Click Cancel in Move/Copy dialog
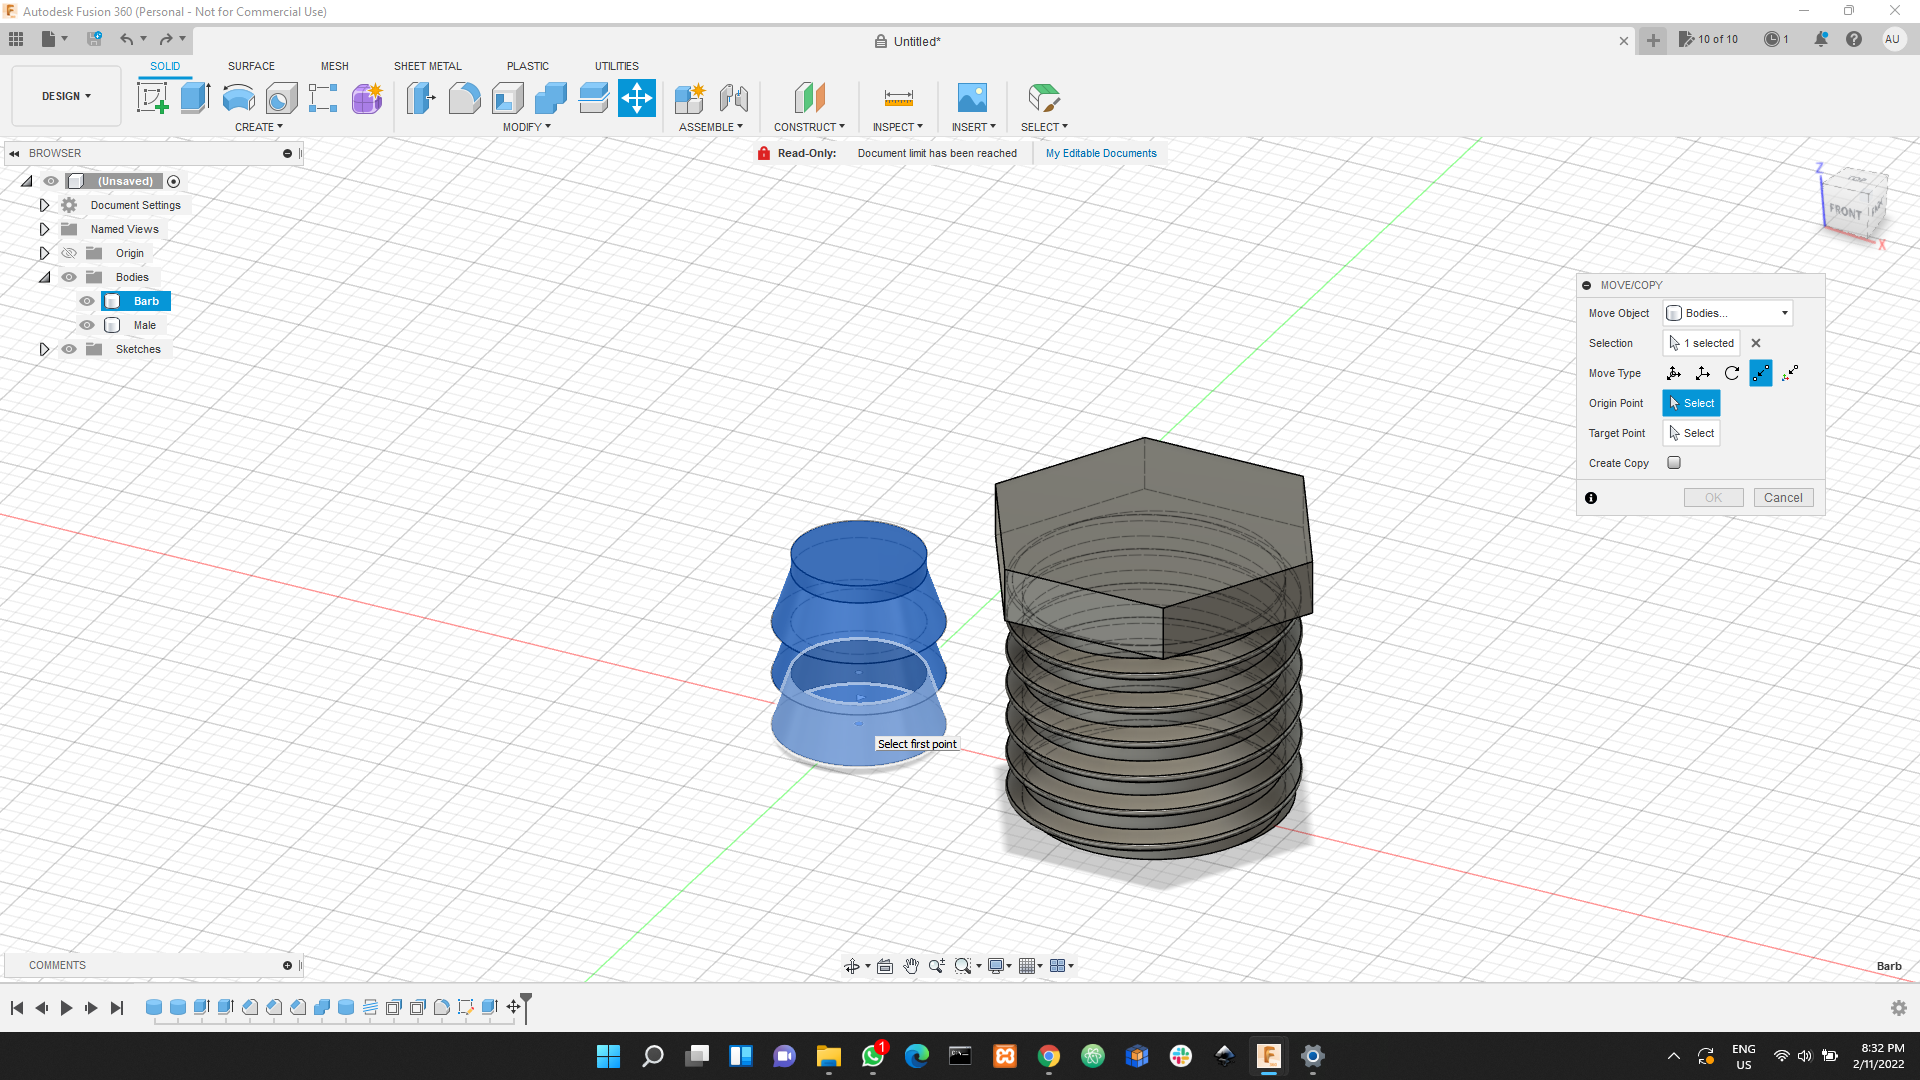 tap(1782, 498)
